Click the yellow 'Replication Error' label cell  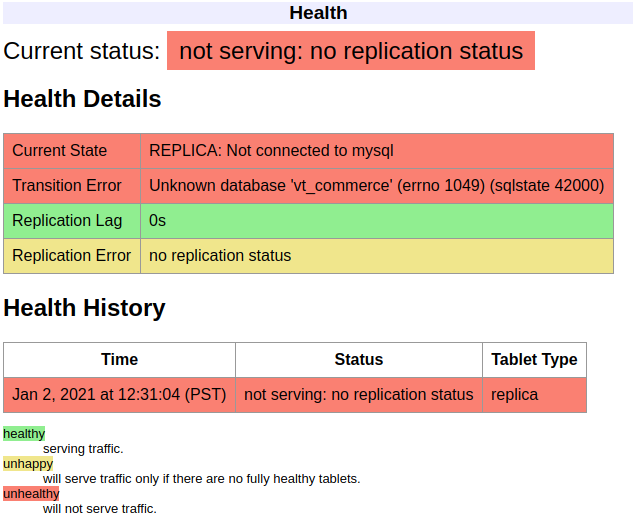pos(71,255)
